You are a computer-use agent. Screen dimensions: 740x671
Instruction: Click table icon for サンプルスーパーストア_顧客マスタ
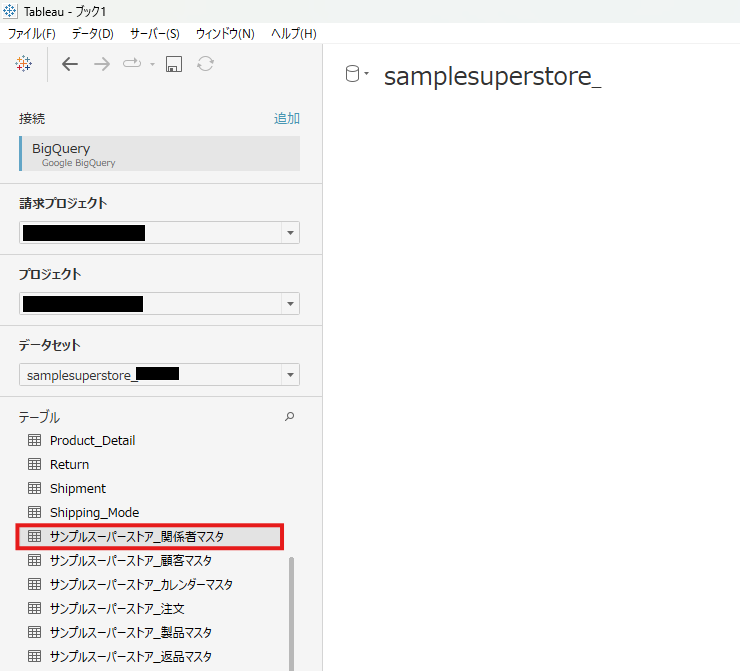point(34,560)
